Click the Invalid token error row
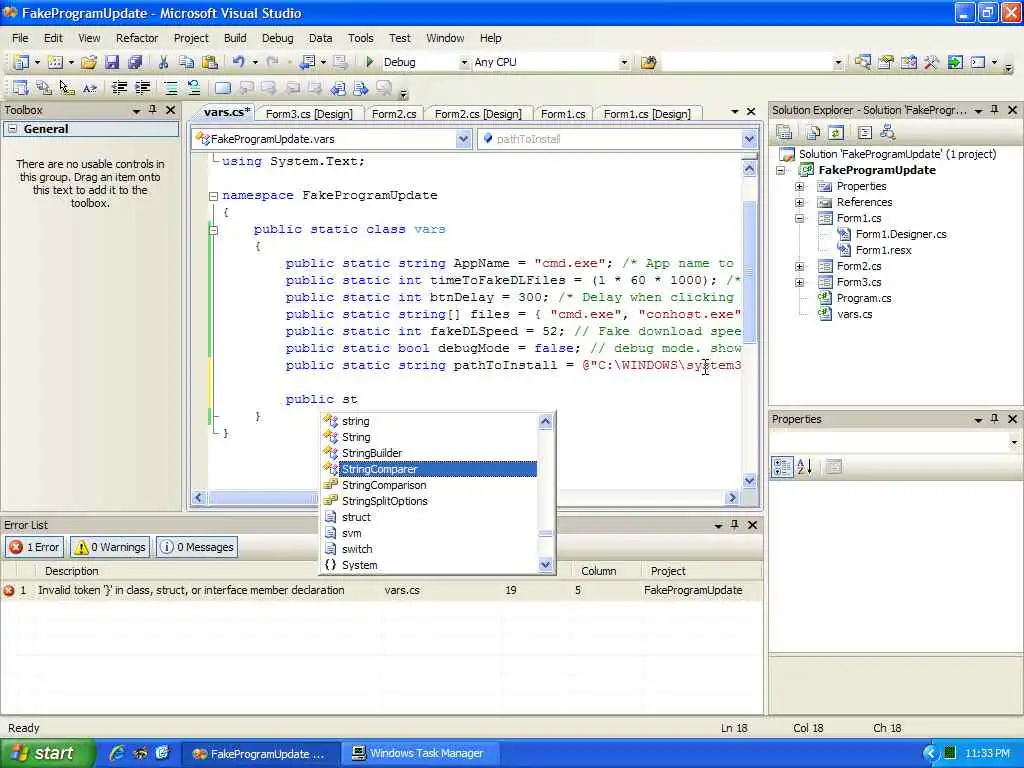 click(x=382, y=590)
